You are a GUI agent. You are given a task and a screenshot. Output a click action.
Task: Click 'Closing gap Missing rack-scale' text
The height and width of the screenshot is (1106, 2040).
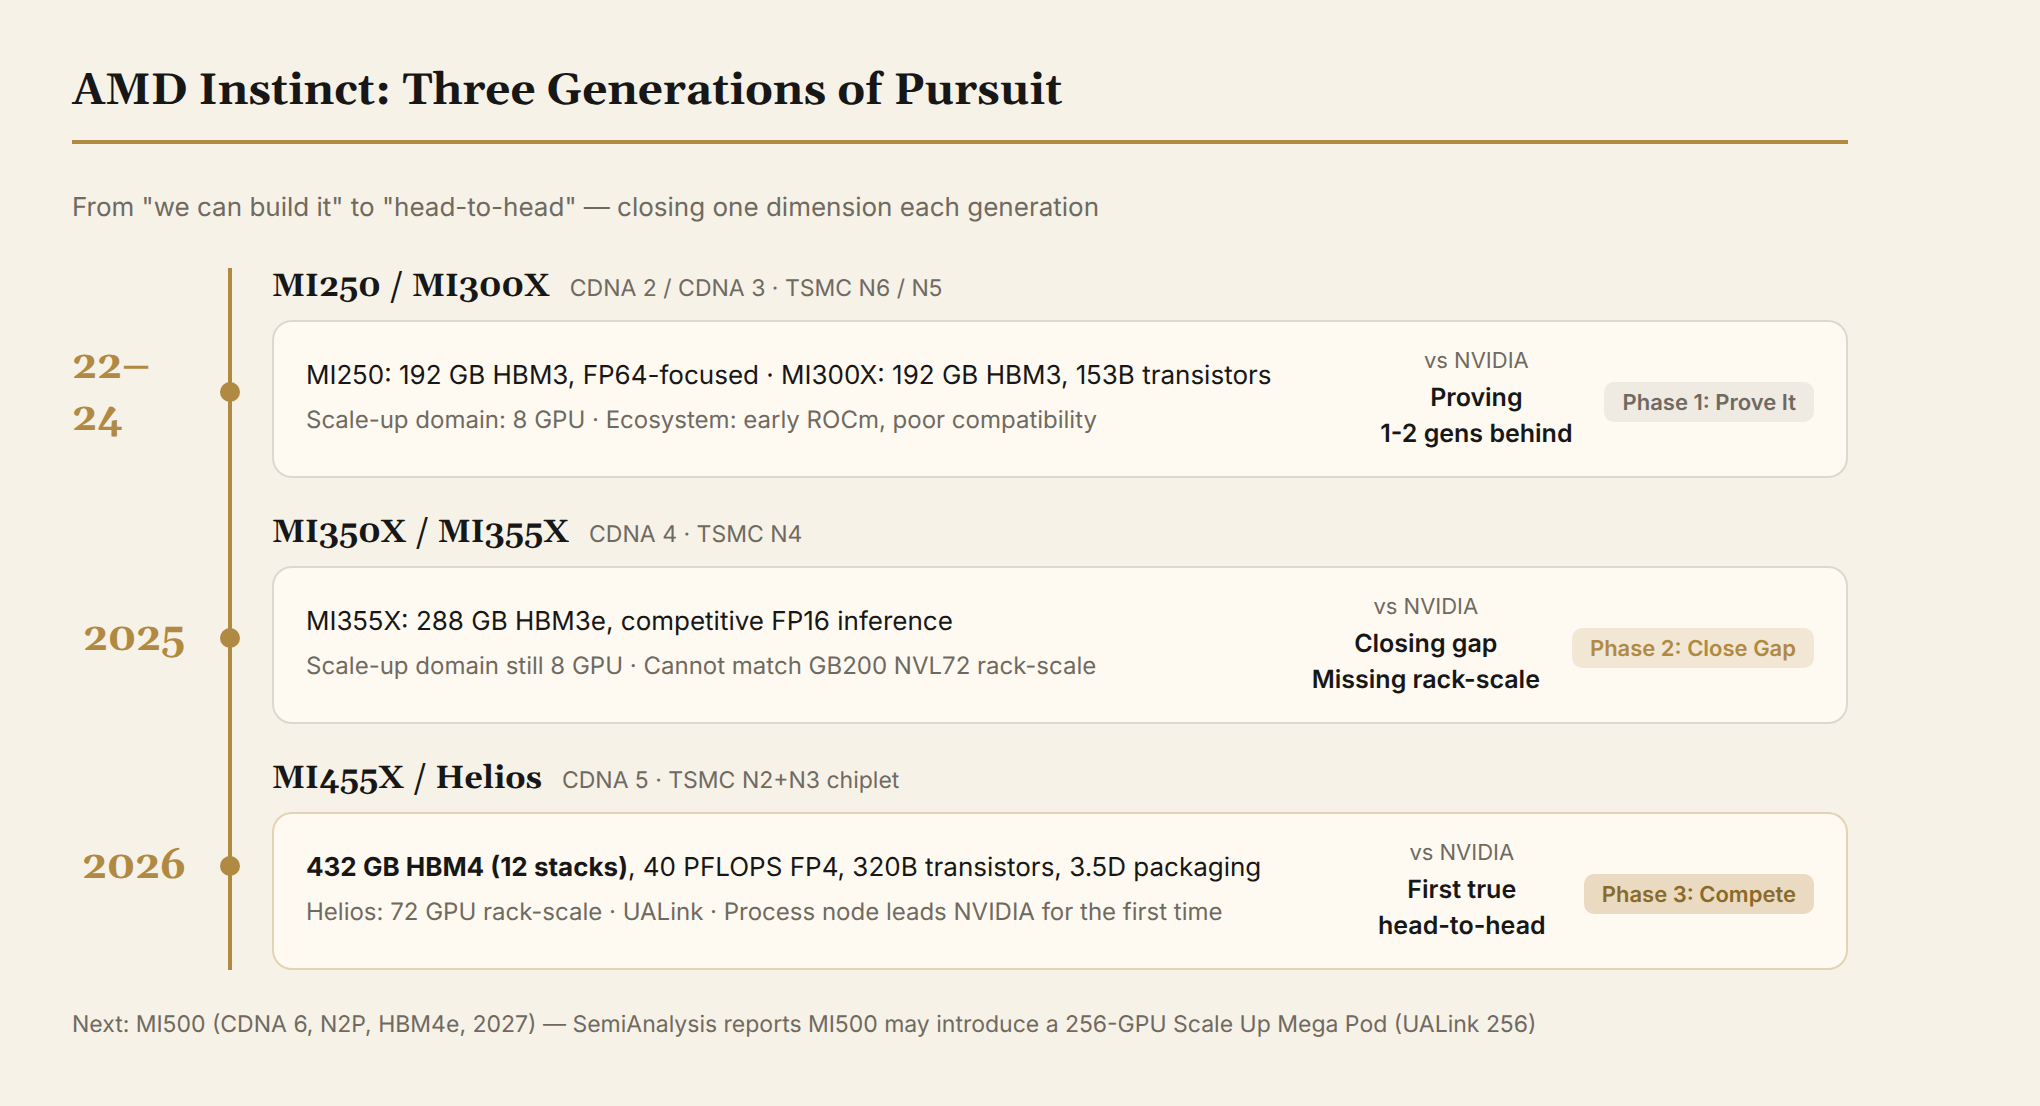[1426, 662]
